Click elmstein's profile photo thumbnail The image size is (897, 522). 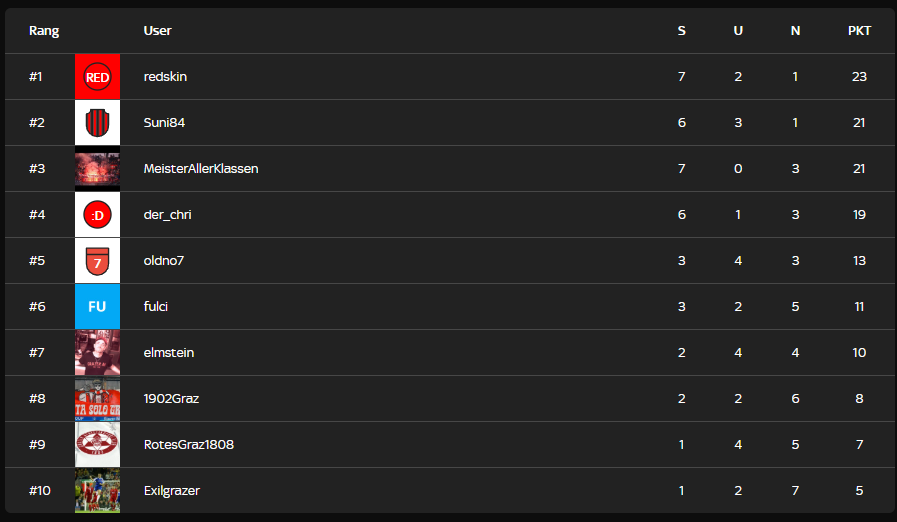coord(97,353)
